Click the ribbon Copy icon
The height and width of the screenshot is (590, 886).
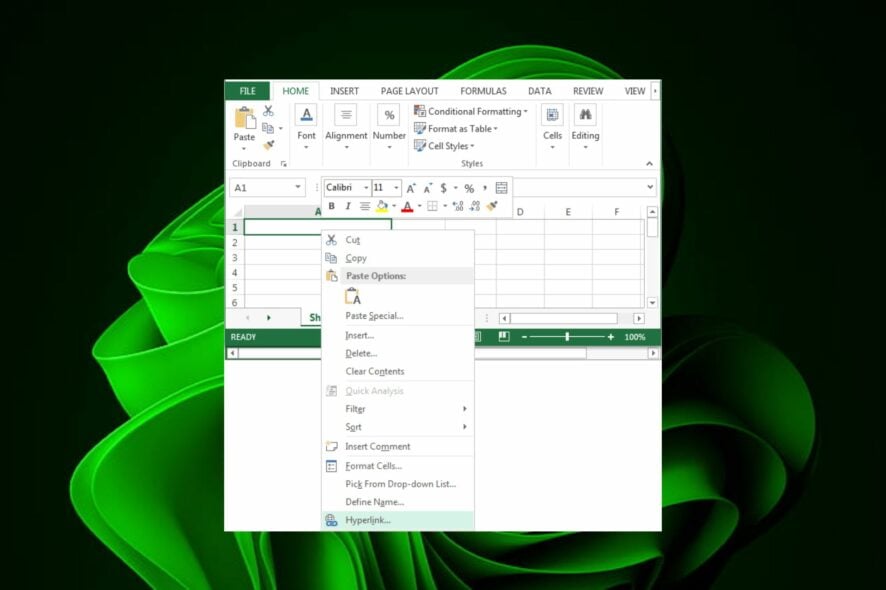pos(268,128)
